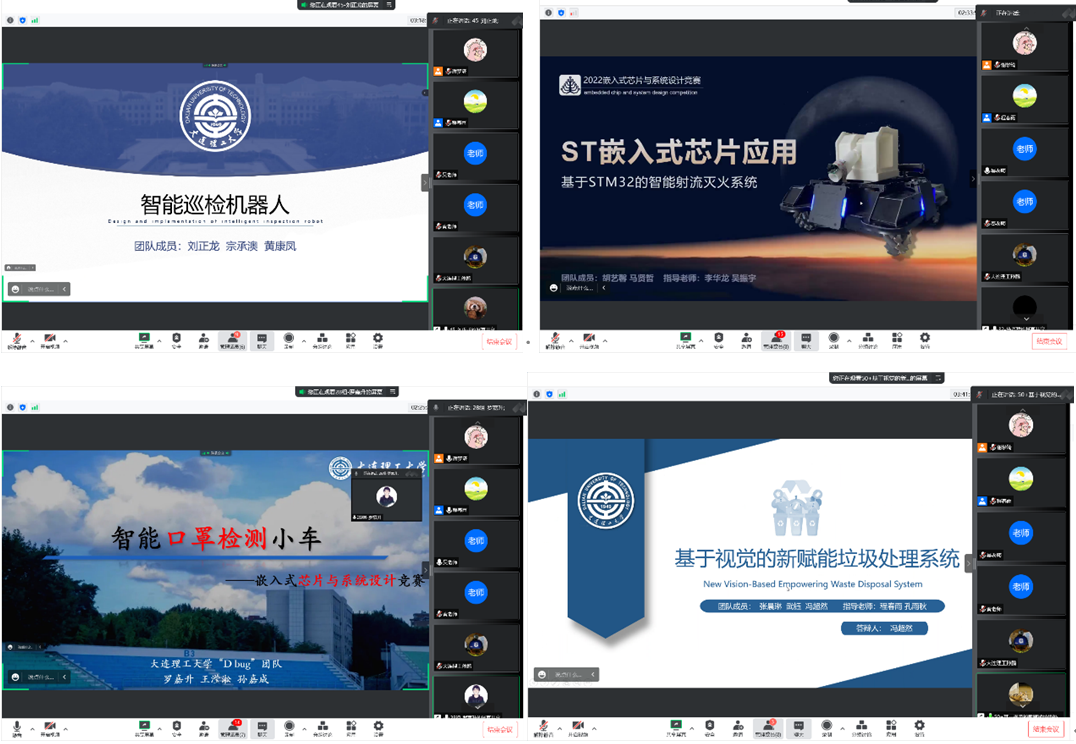Expand video options arrow beside top-right camera
The image size is (1076, 744).
pos(606,340)
